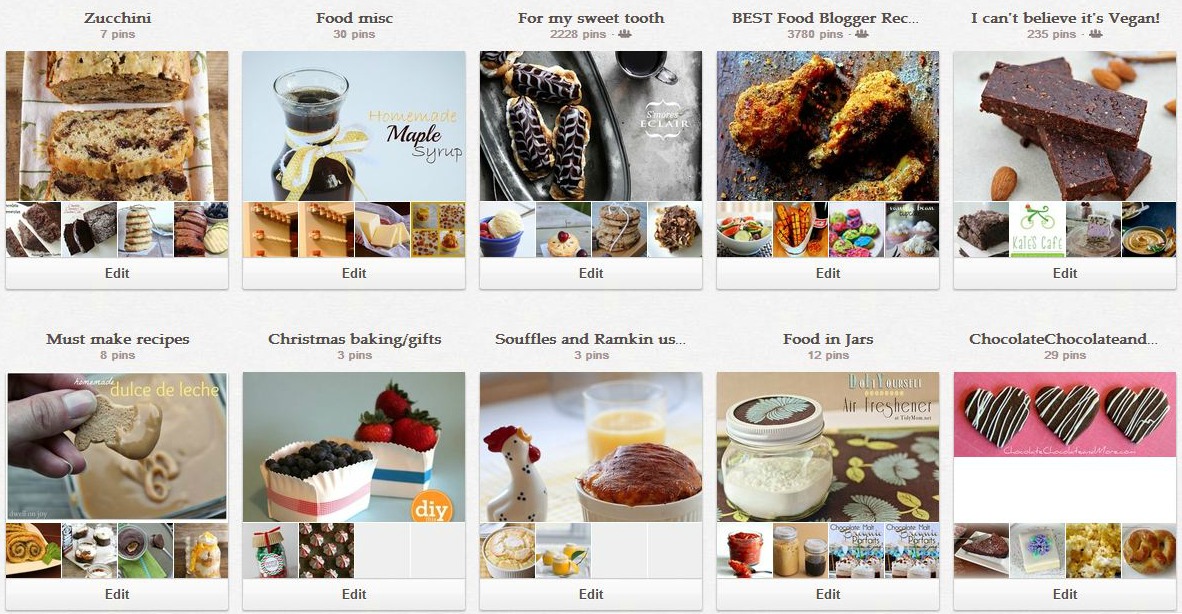The height and width of the screenshot is (614, 1182).
Task: Open the I can't believe it's Vegan! title
Action: (x=1065, y=18)
